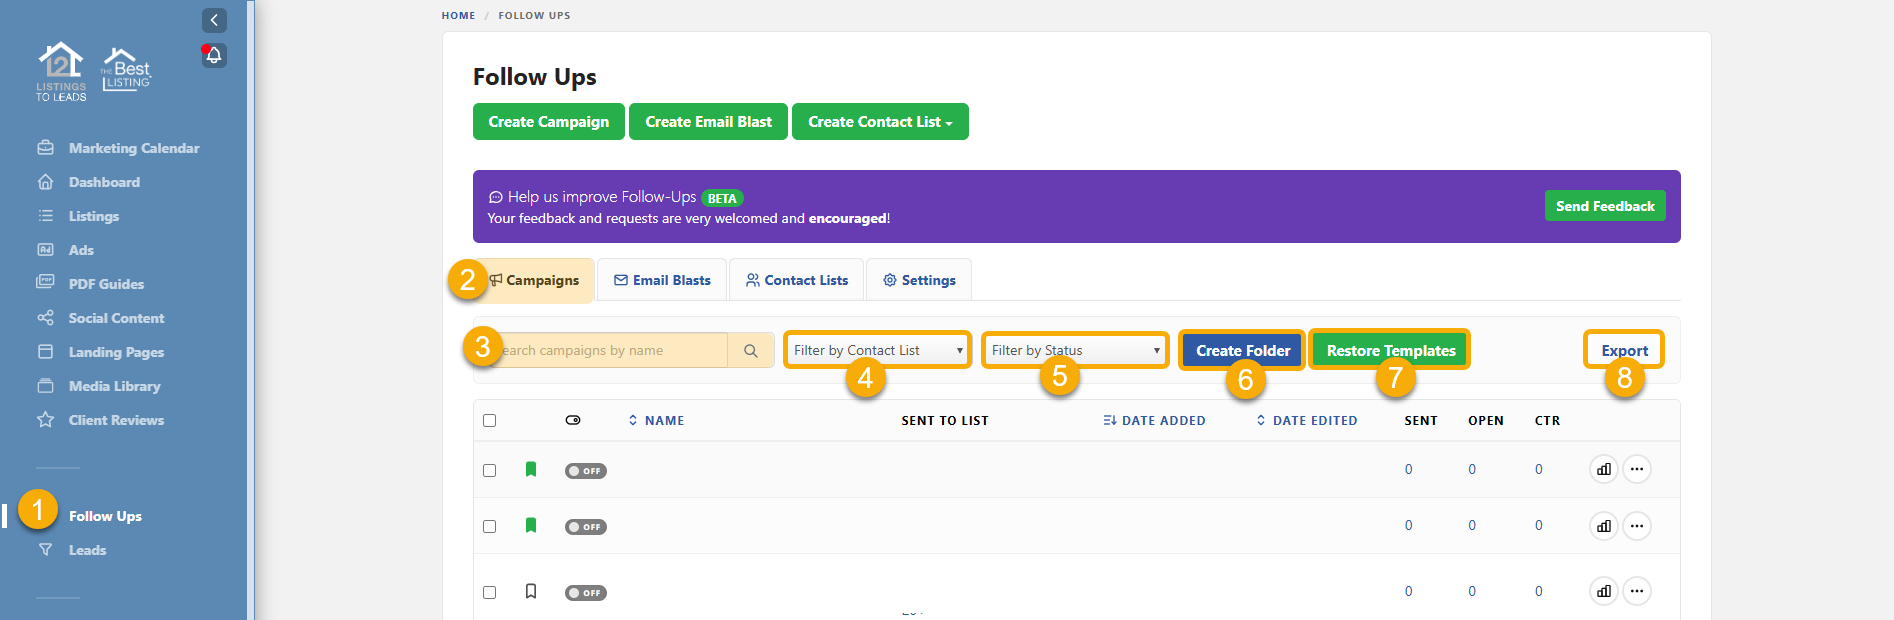Open more options menu for second campaign
1894x620 pixels.
pyautogui.click(x=1636, y=526)
